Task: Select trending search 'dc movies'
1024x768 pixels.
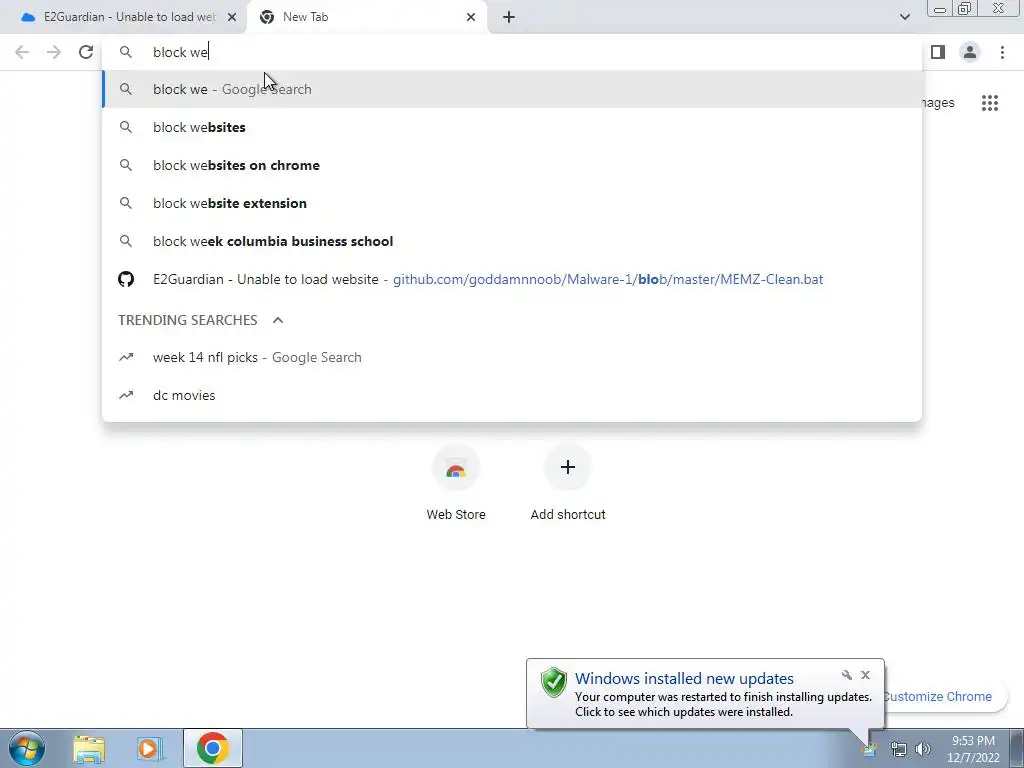Action: click(x=512, y=395)
